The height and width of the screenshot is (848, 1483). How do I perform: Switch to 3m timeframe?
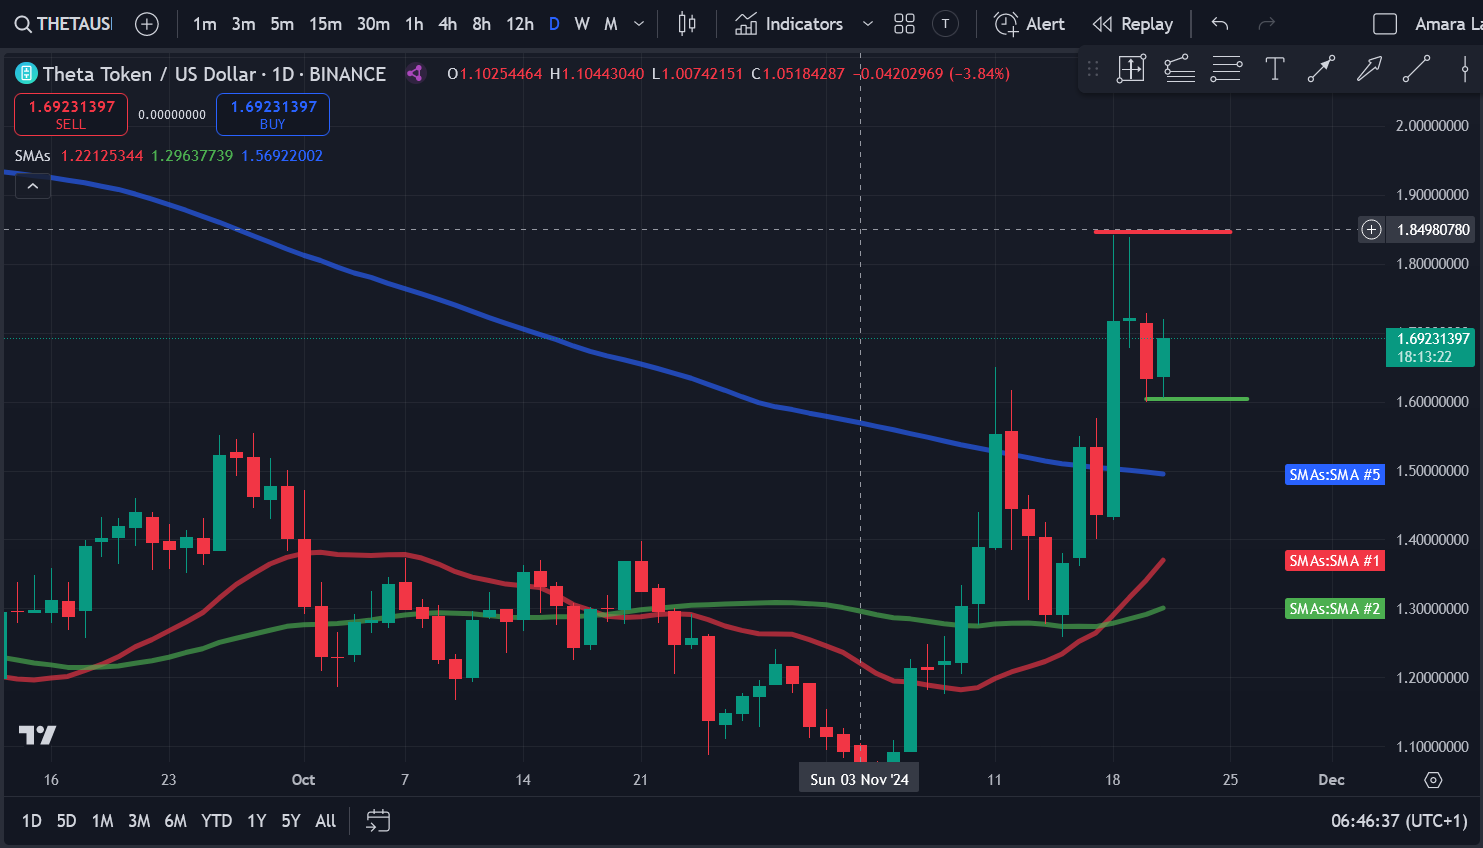coord(243,24)
